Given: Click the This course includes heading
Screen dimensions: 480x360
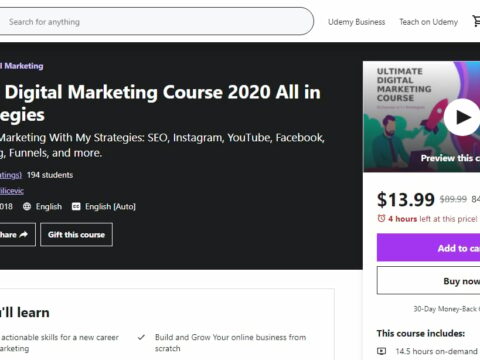Looking at the screenshot, I should 421,333.
